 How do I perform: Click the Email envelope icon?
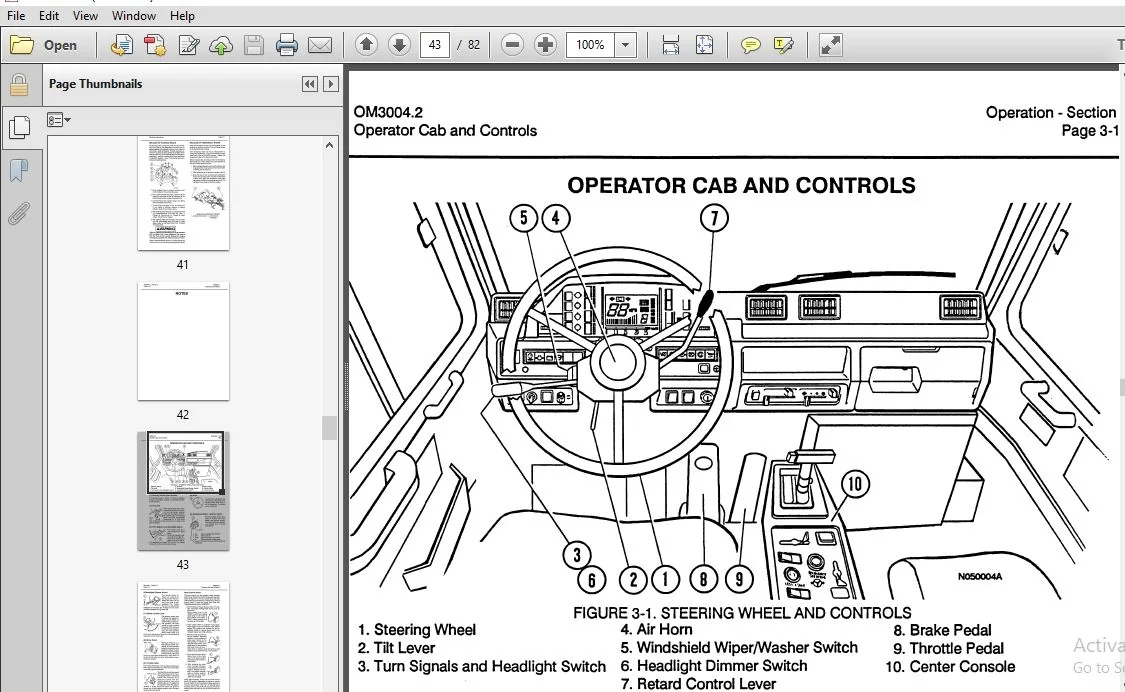coord(320,45)
